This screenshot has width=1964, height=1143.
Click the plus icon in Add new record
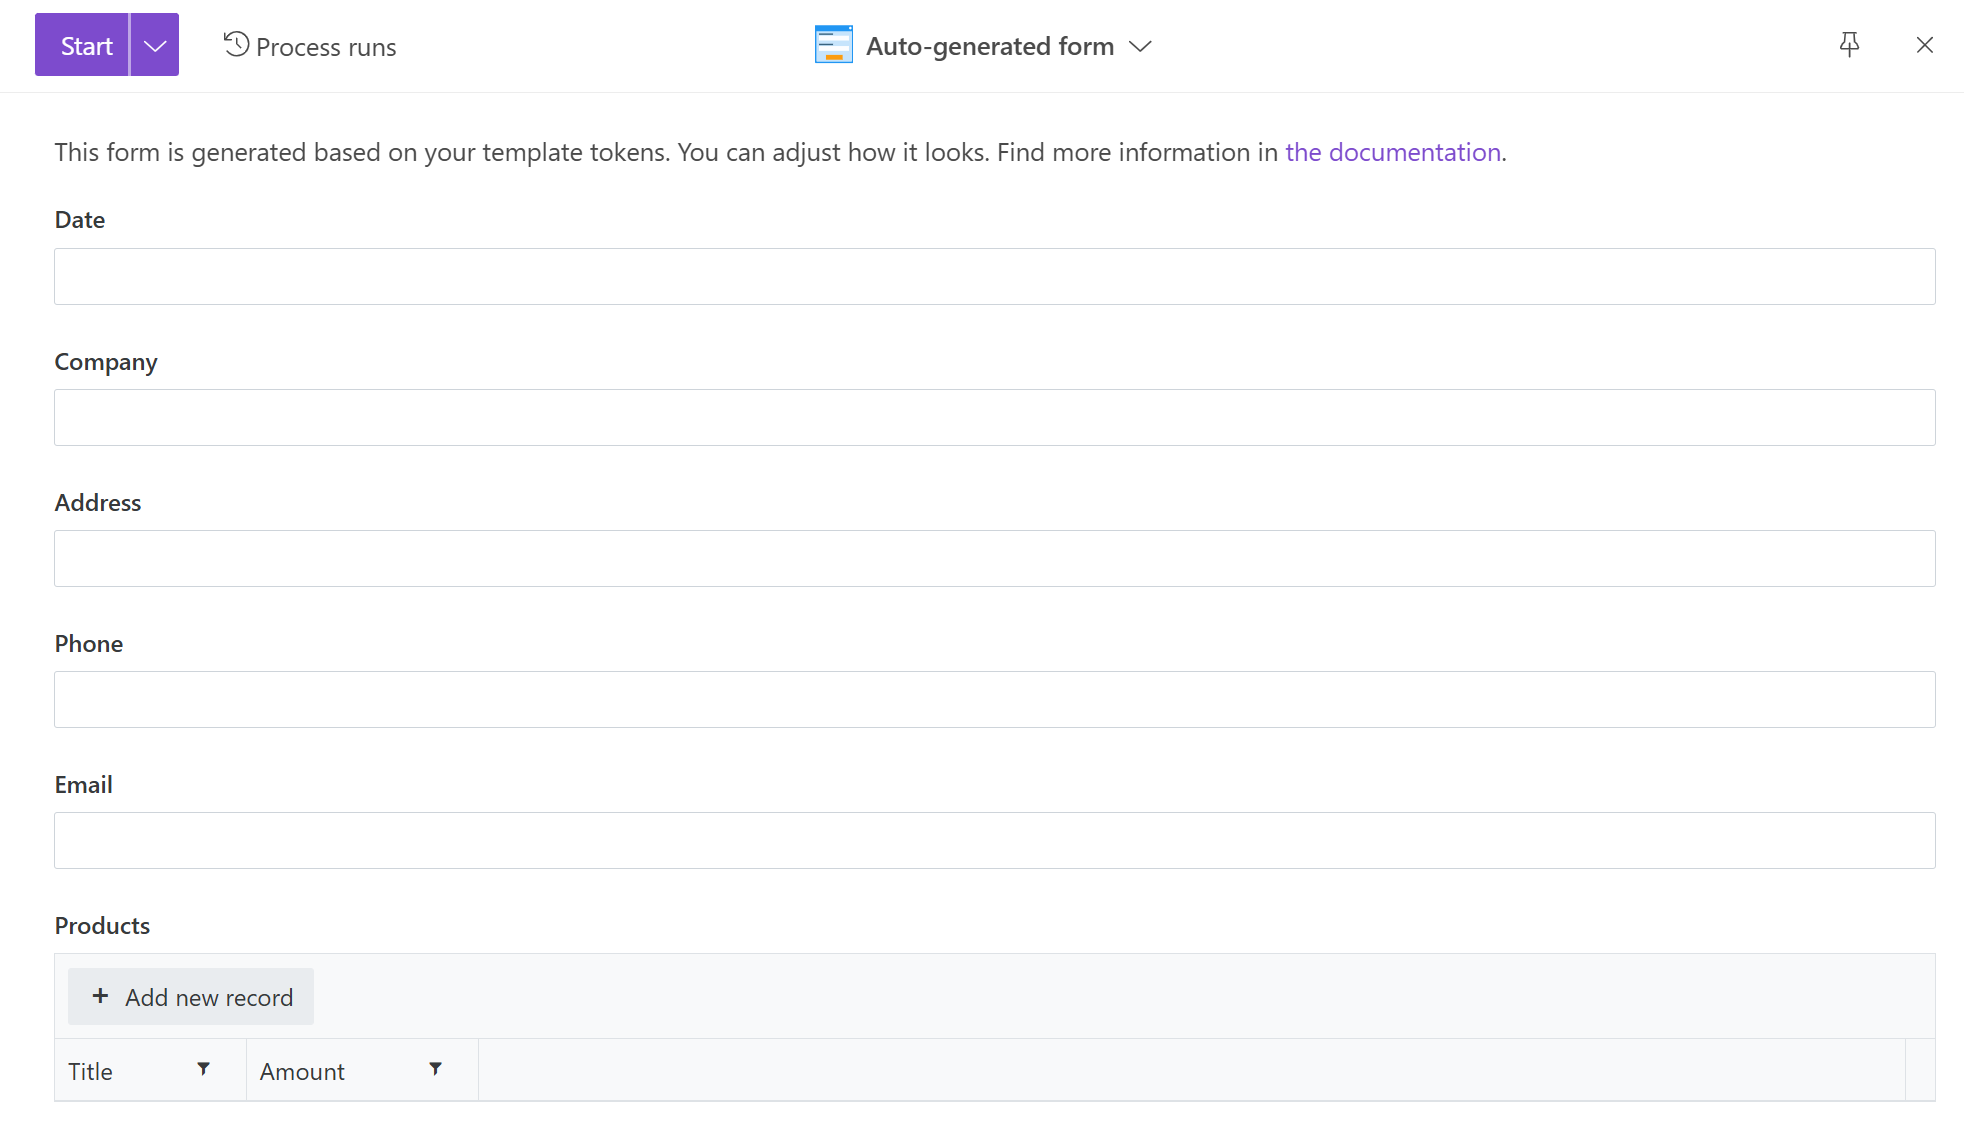(100, 996)
